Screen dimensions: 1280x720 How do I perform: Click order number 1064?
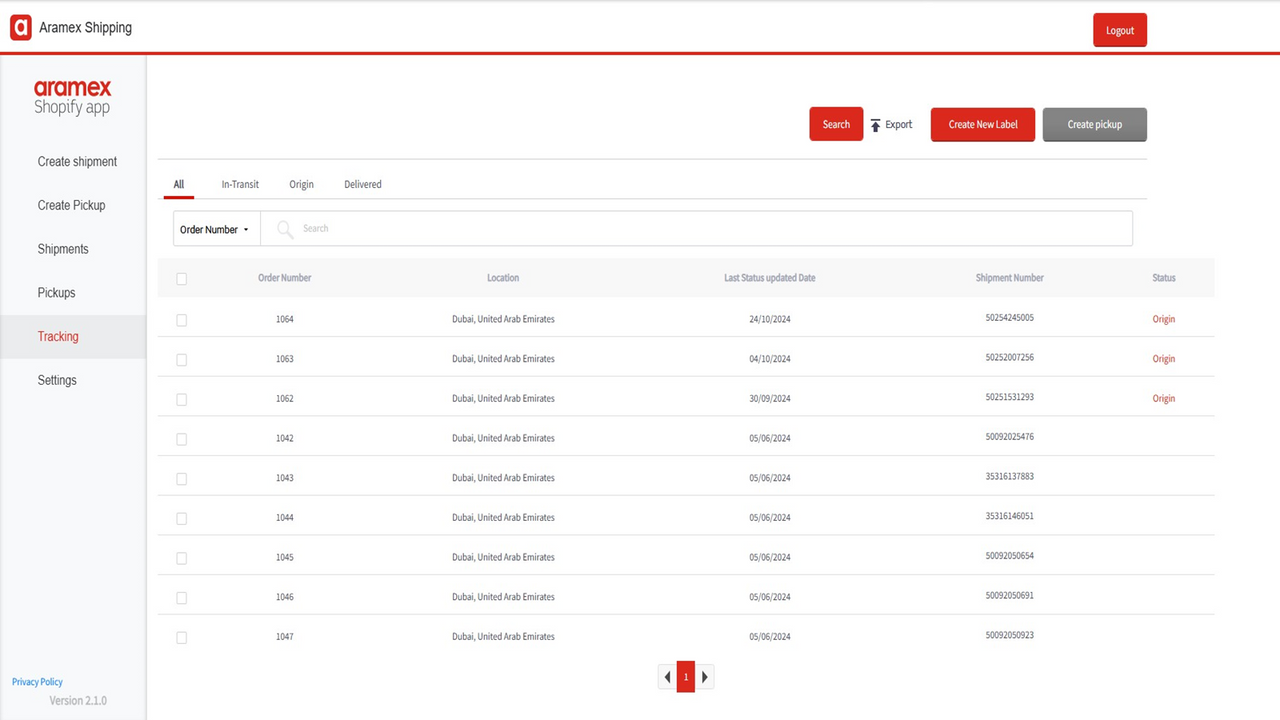coord(285,319)
